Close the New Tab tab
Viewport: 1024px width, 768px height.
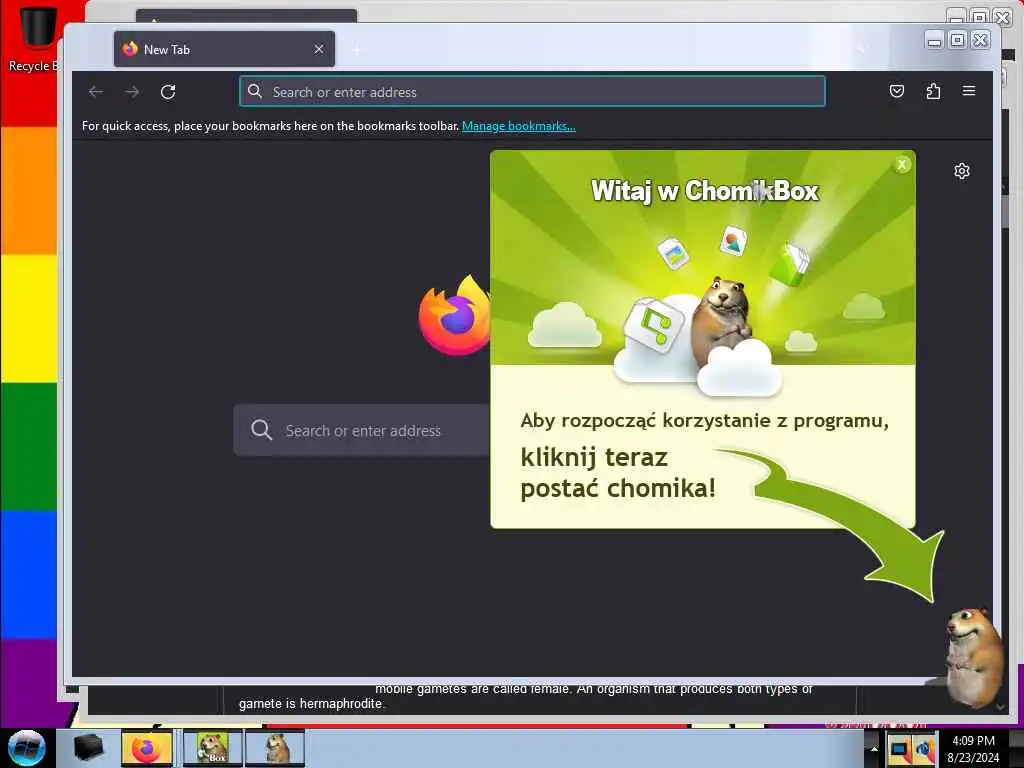pos(319,49)
